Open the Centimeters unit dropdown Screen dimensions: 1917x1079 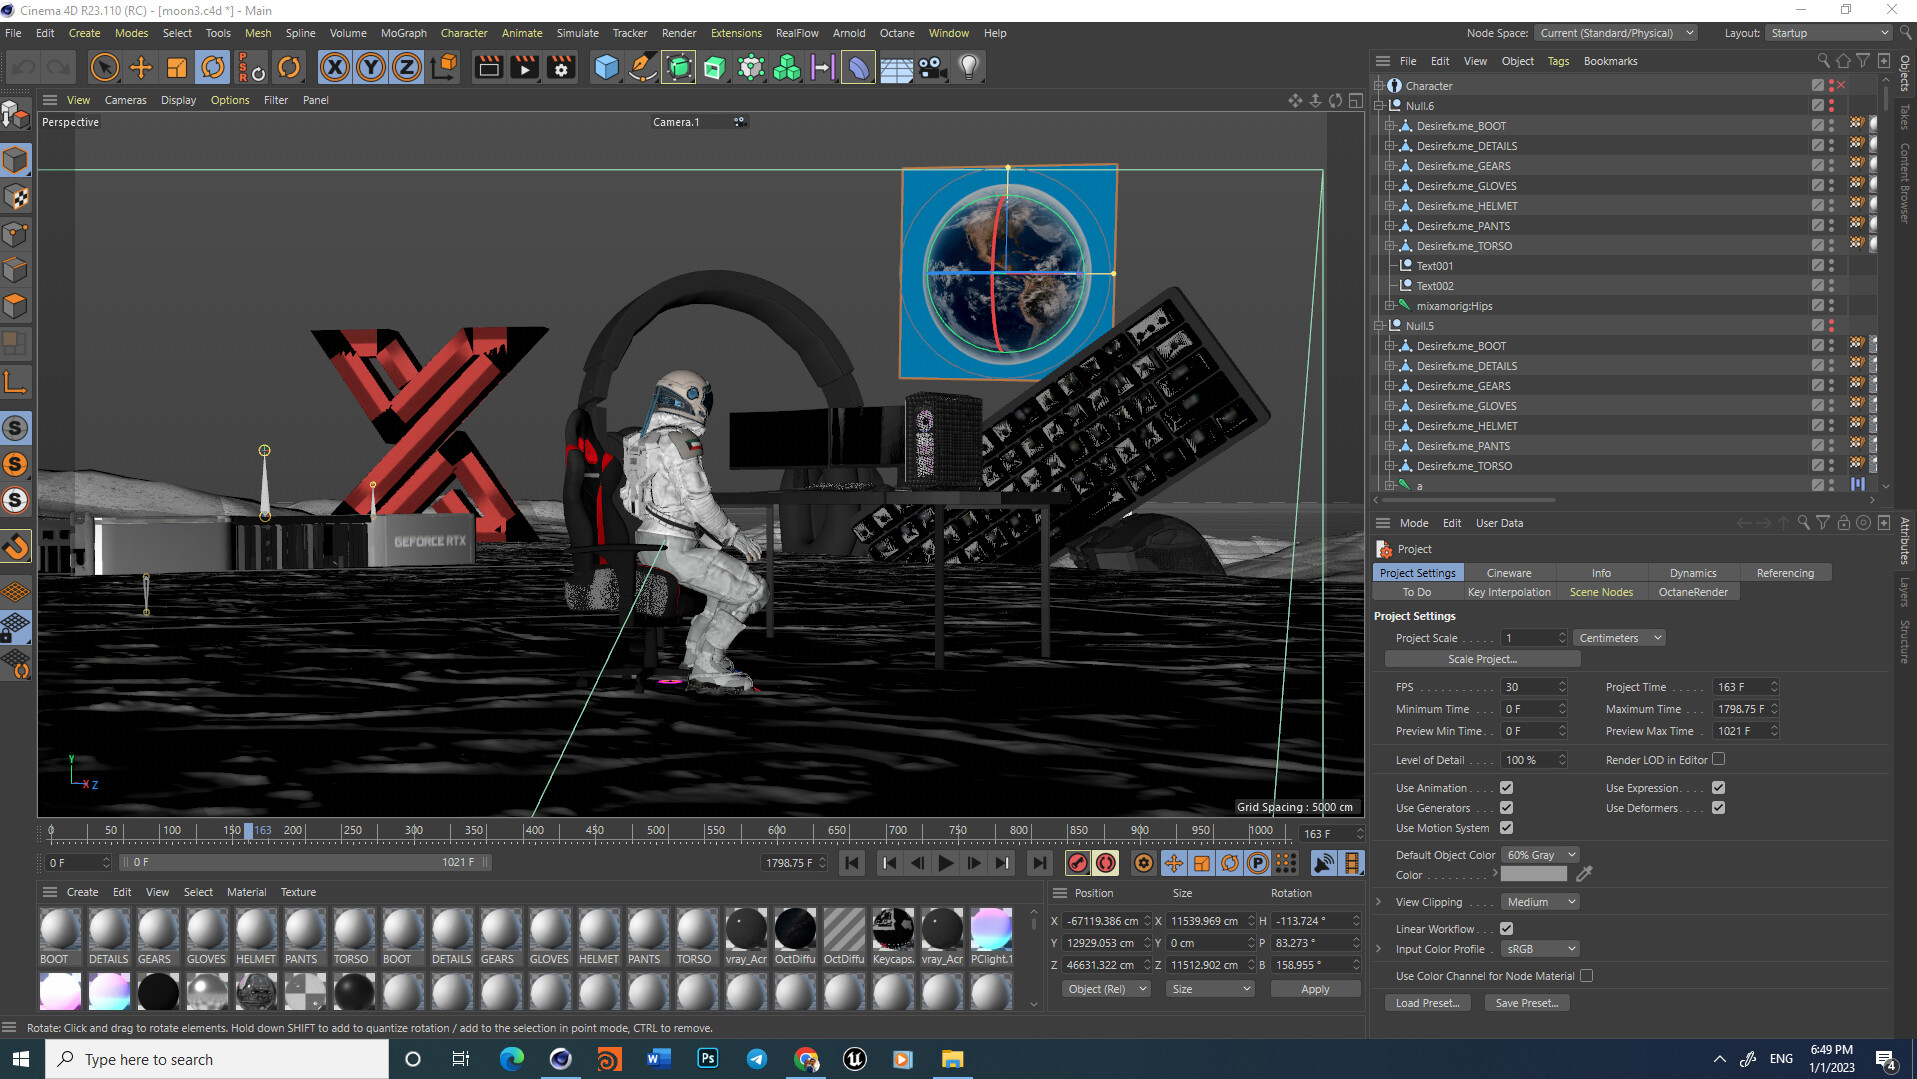1620,638
